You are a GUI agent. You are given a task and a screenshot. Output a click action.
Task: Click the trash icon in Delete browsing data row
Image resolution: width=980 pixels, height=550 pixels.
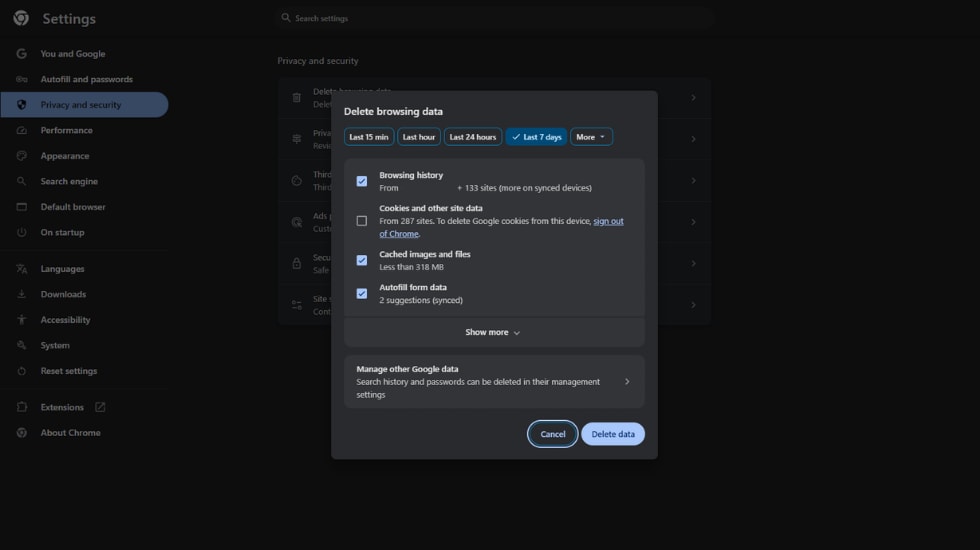pos(297,98)
